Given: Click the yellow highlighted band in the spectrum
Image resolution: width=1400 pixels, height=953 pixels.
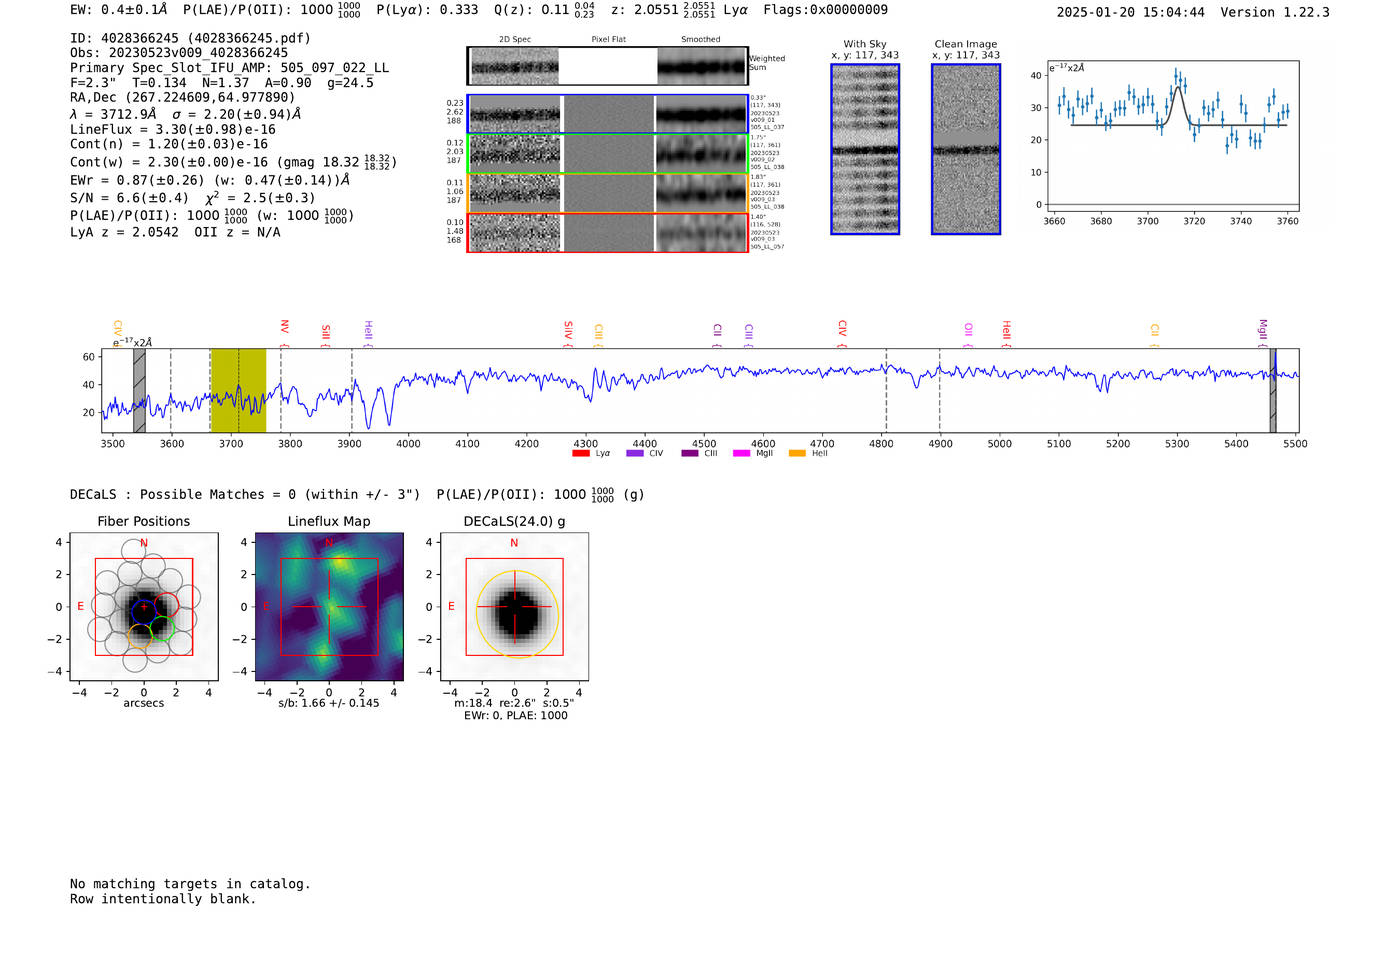Looking at the screenshot, I should [238, 390].
